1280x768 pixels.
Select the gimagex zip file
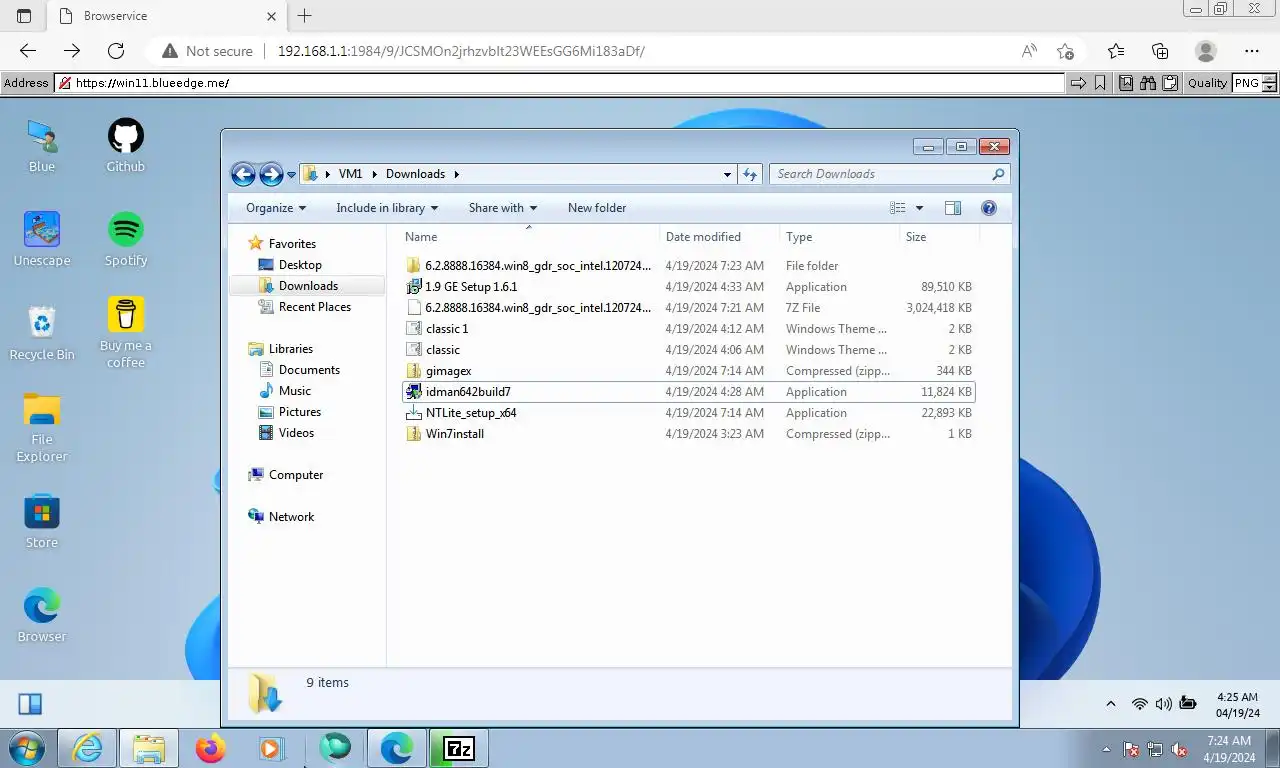(688, 371)
